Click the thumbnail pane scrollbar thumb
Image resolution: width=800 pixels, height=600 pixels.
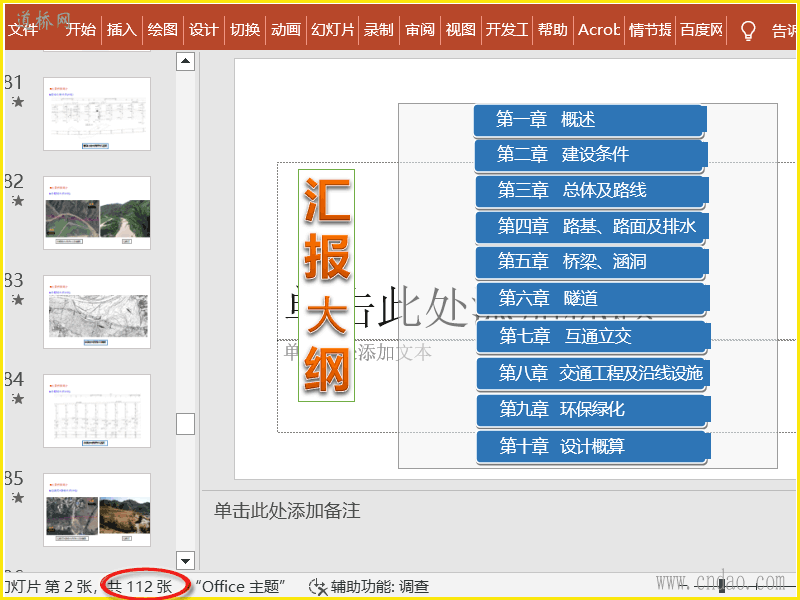click(185, 423)
